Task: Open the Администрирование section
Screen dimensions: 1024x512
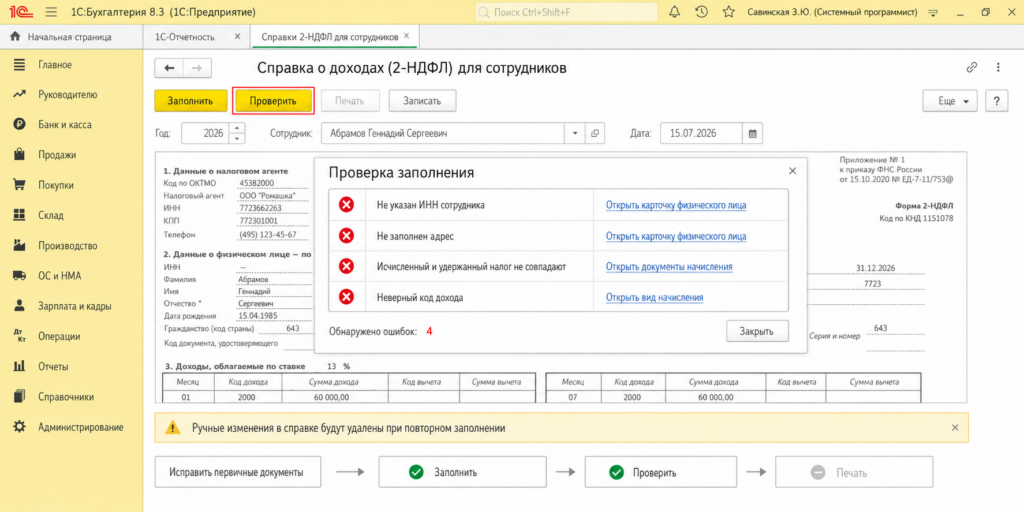Action: click(x=80, y=427)
